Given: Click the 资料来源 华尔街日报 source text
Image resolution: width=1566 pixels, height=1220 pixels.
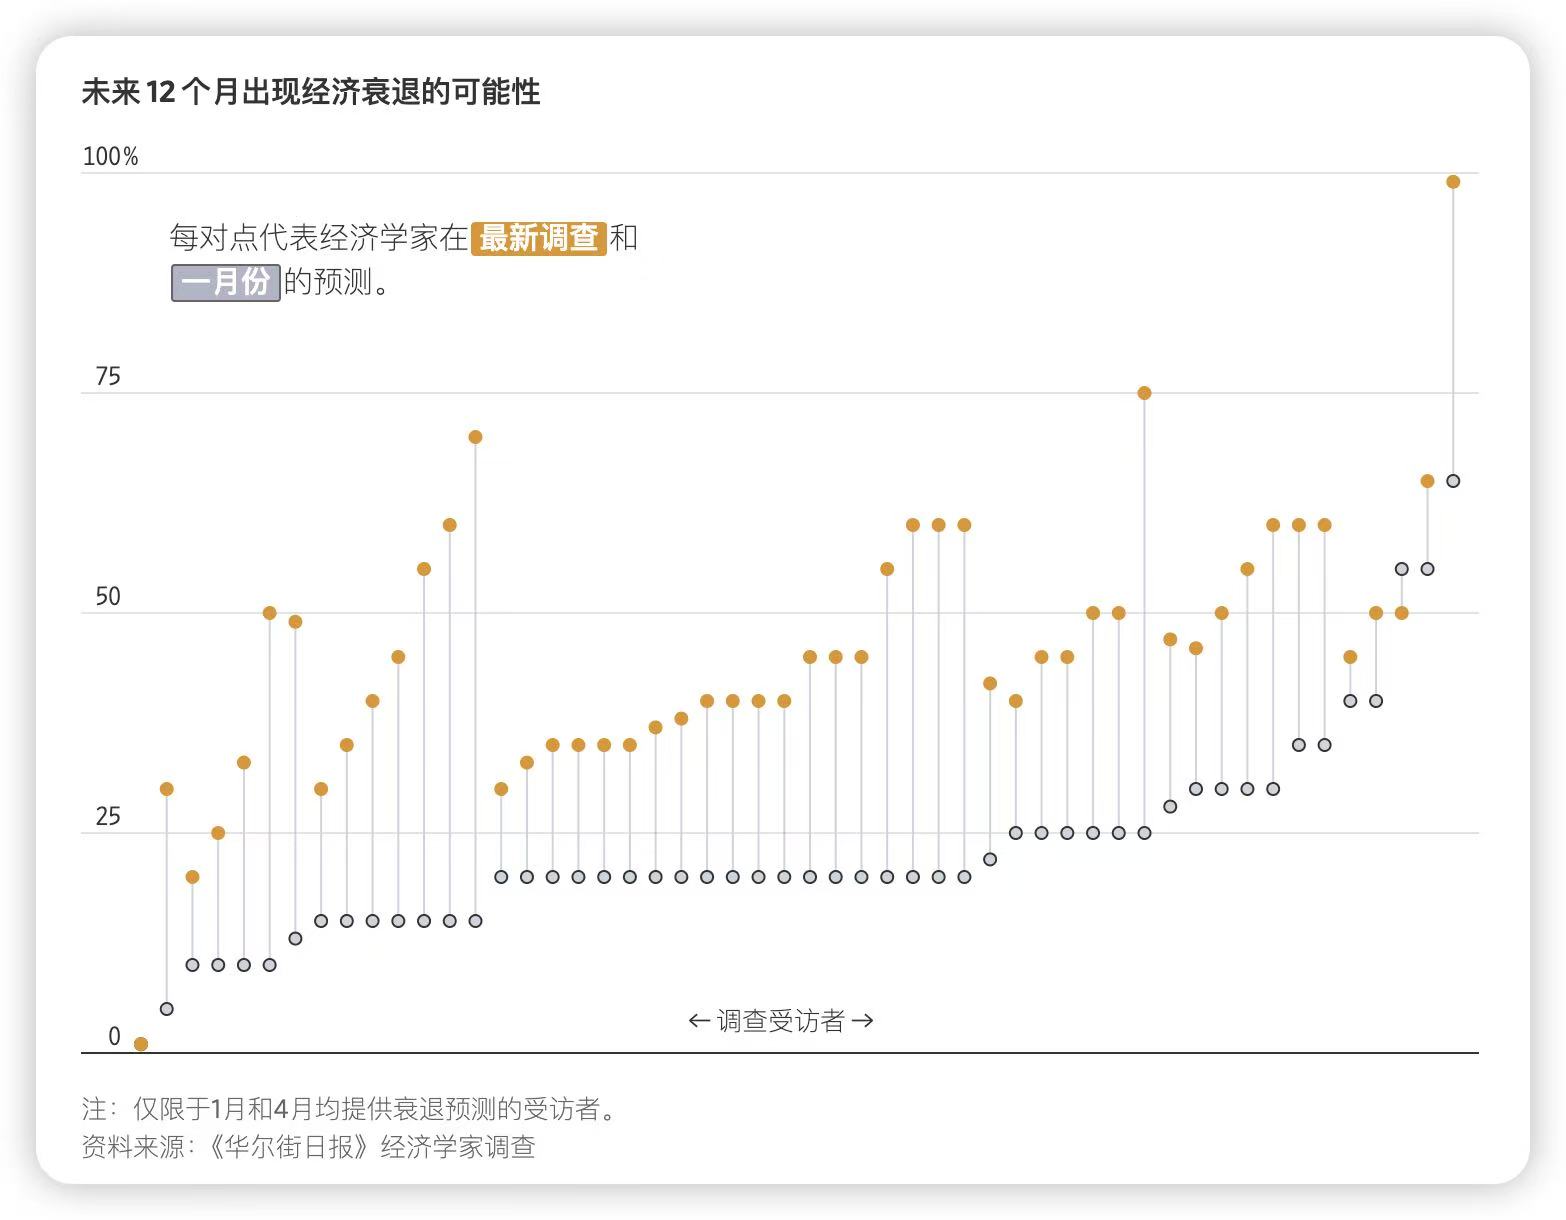Looking at the screenshot, I should (308, 1146).
